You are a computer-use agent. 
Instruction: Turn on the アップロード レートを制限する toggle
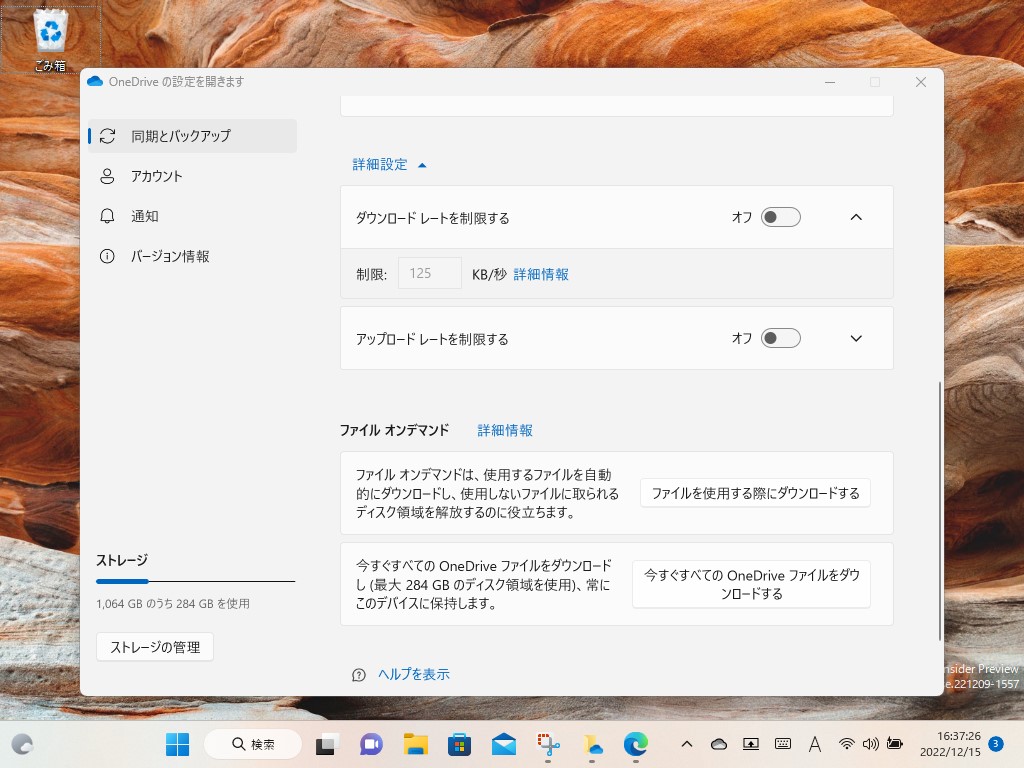[x=781, y=338]
